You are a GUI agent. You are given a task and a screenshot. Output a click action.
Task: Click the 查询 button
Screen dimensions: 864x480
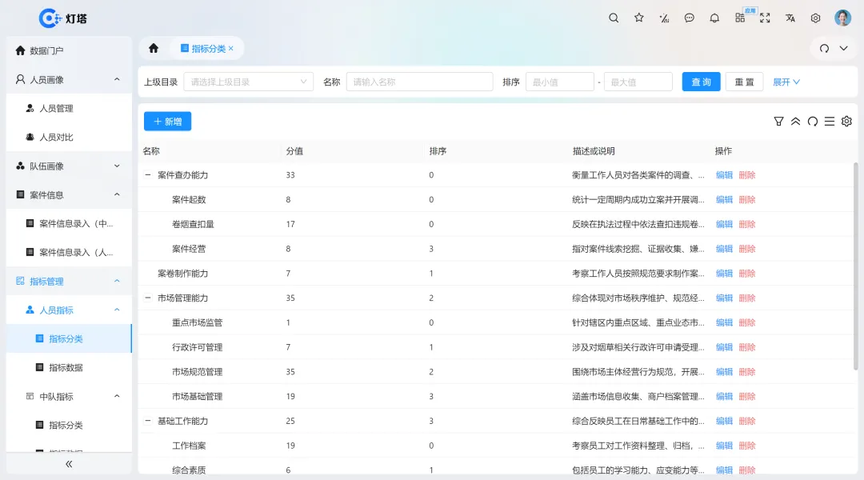pyautogui.click(x=701, y=82)
